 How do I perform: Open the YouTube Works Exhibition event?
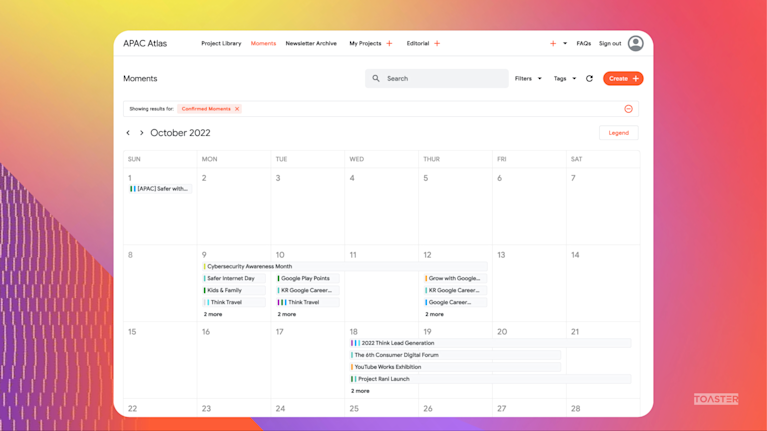[x=455, y=367]
